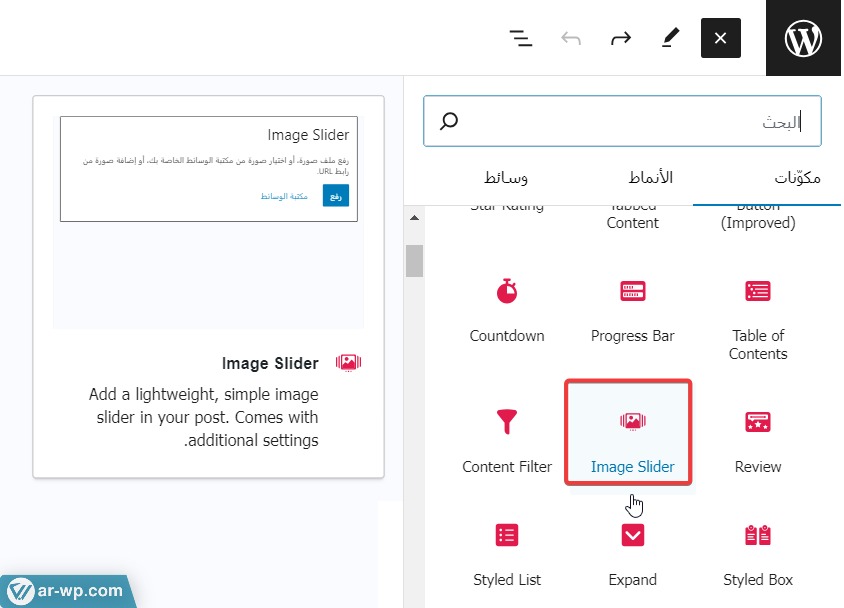Switch to the مكوّنات blocks tab
Viewport: 844px width, 608px height.
pyautogui.click(x=797, y=178)
